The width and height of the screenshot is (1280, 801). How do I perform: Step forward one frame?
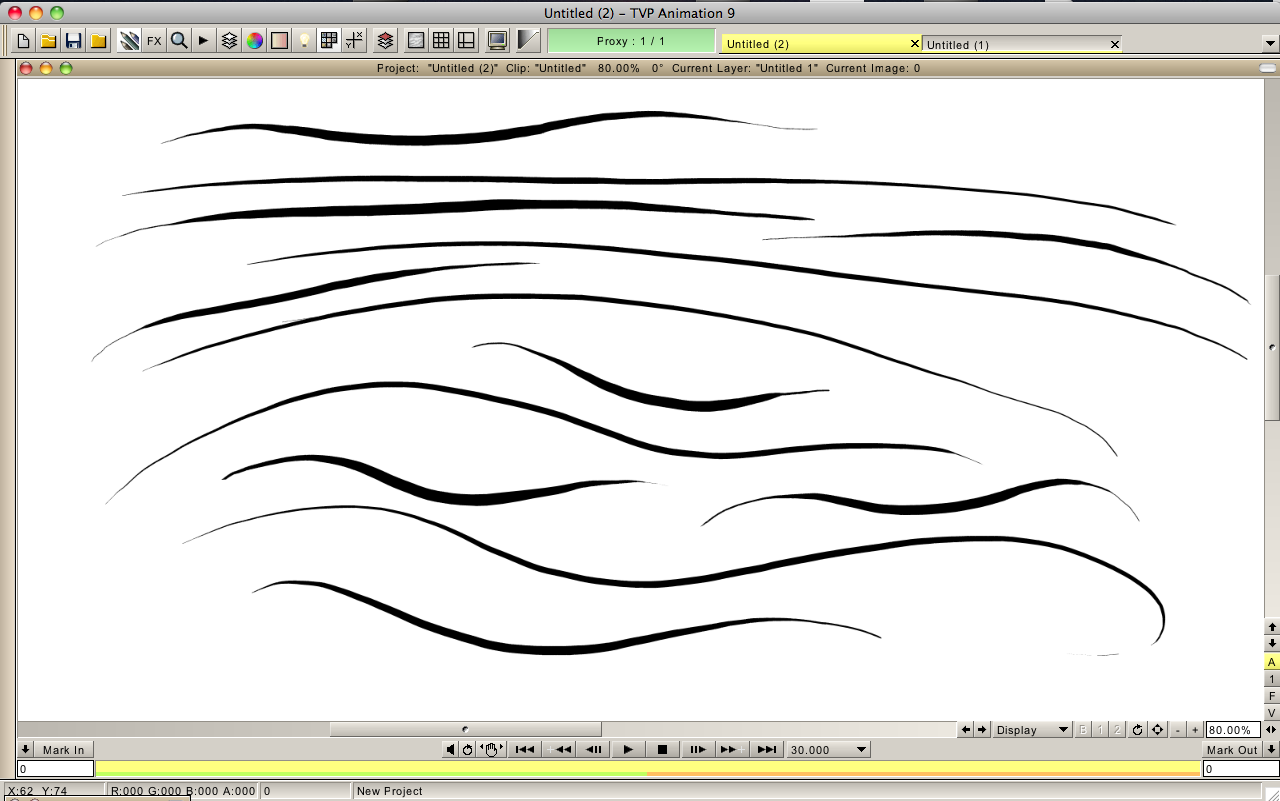[697, 750]
